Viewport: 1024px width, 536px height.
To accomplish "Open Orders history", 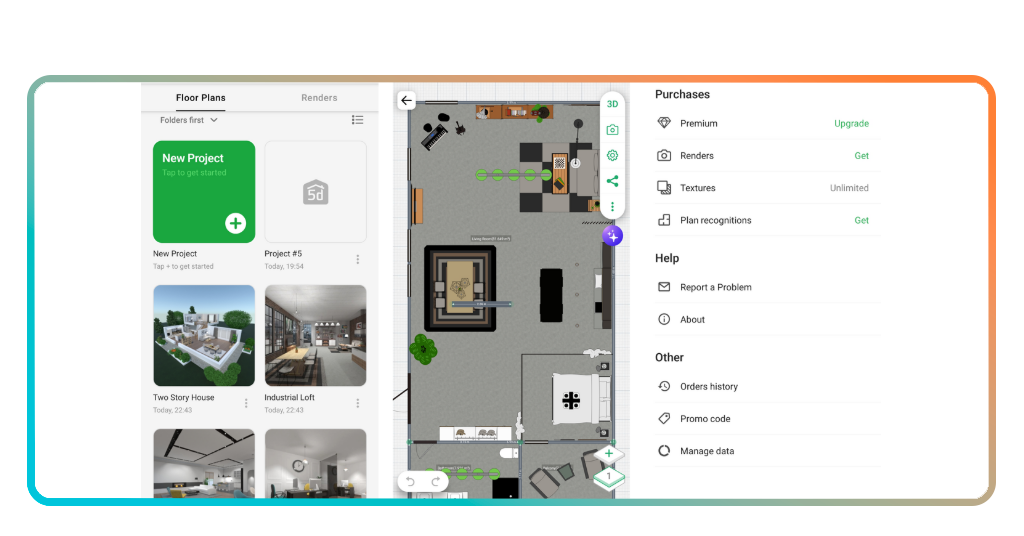I will tap(767, 386).
